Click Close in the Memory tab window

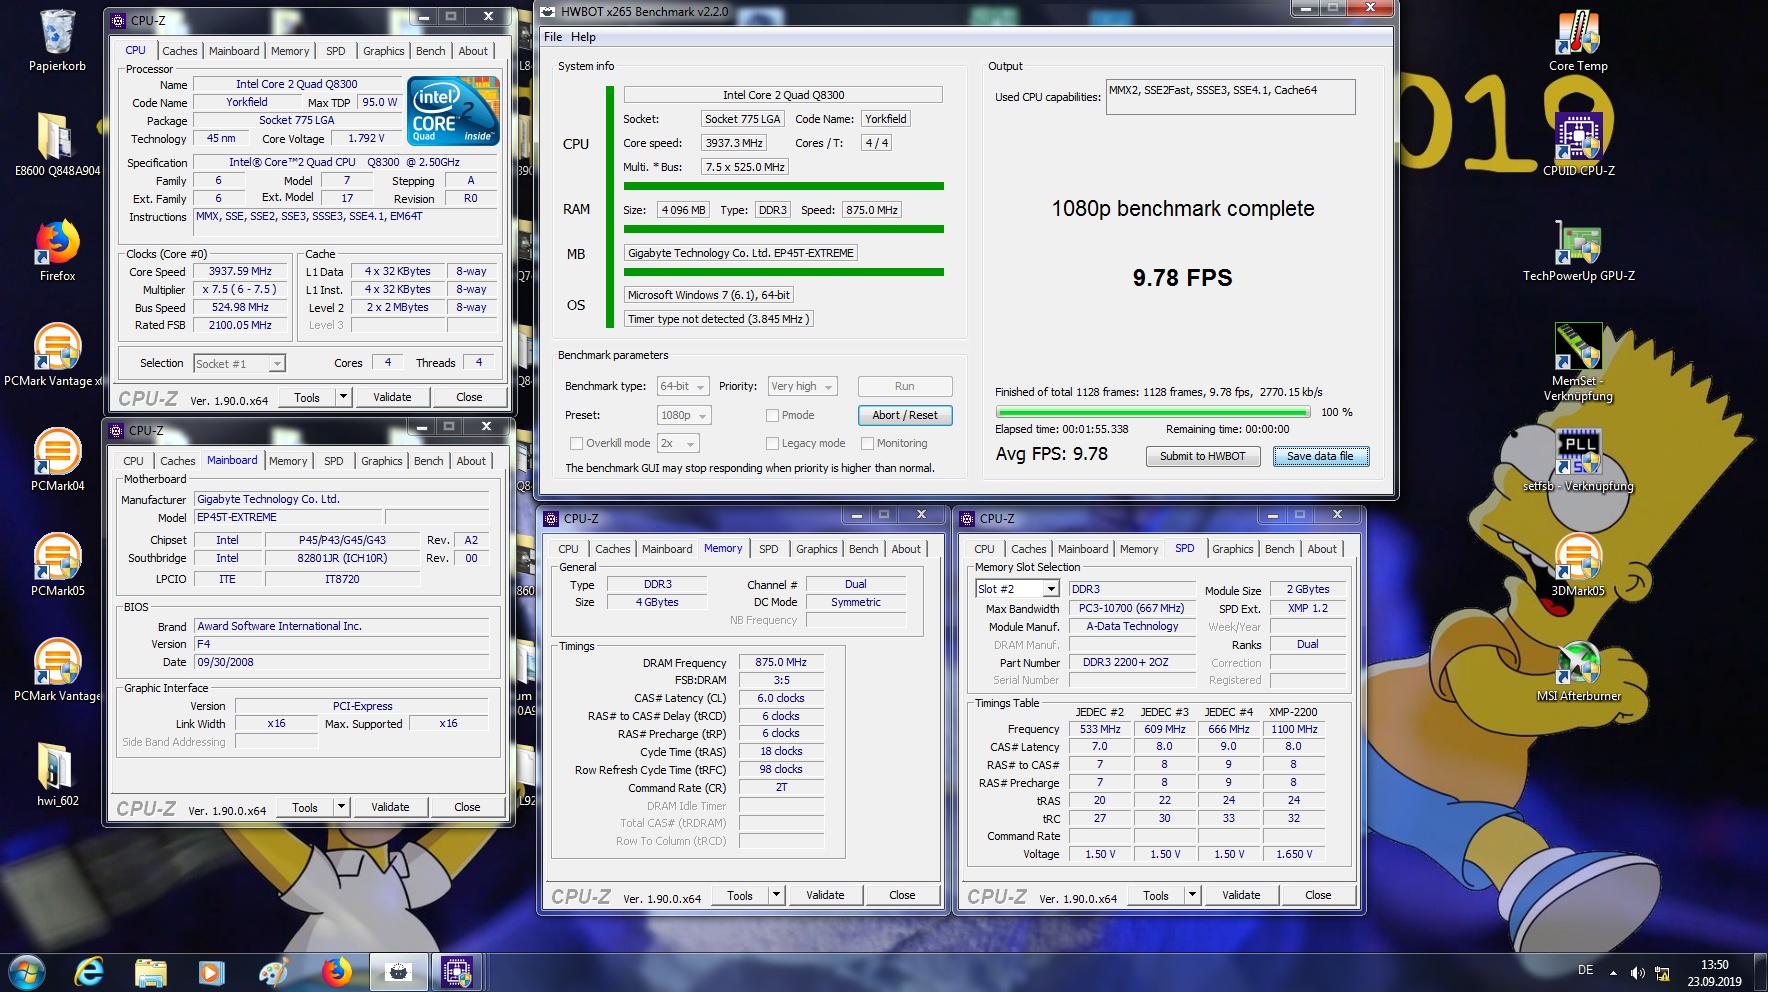pyautogui.click(x=902, y=895)
